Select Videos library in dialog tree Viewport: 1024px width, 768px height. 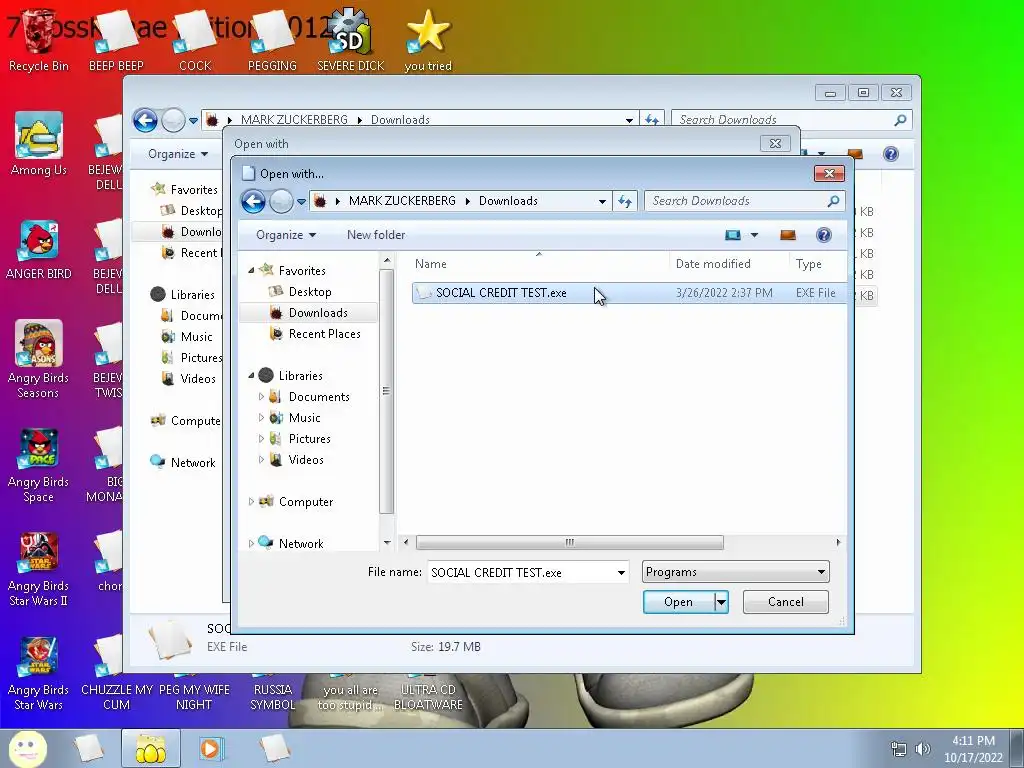(306, 460)
